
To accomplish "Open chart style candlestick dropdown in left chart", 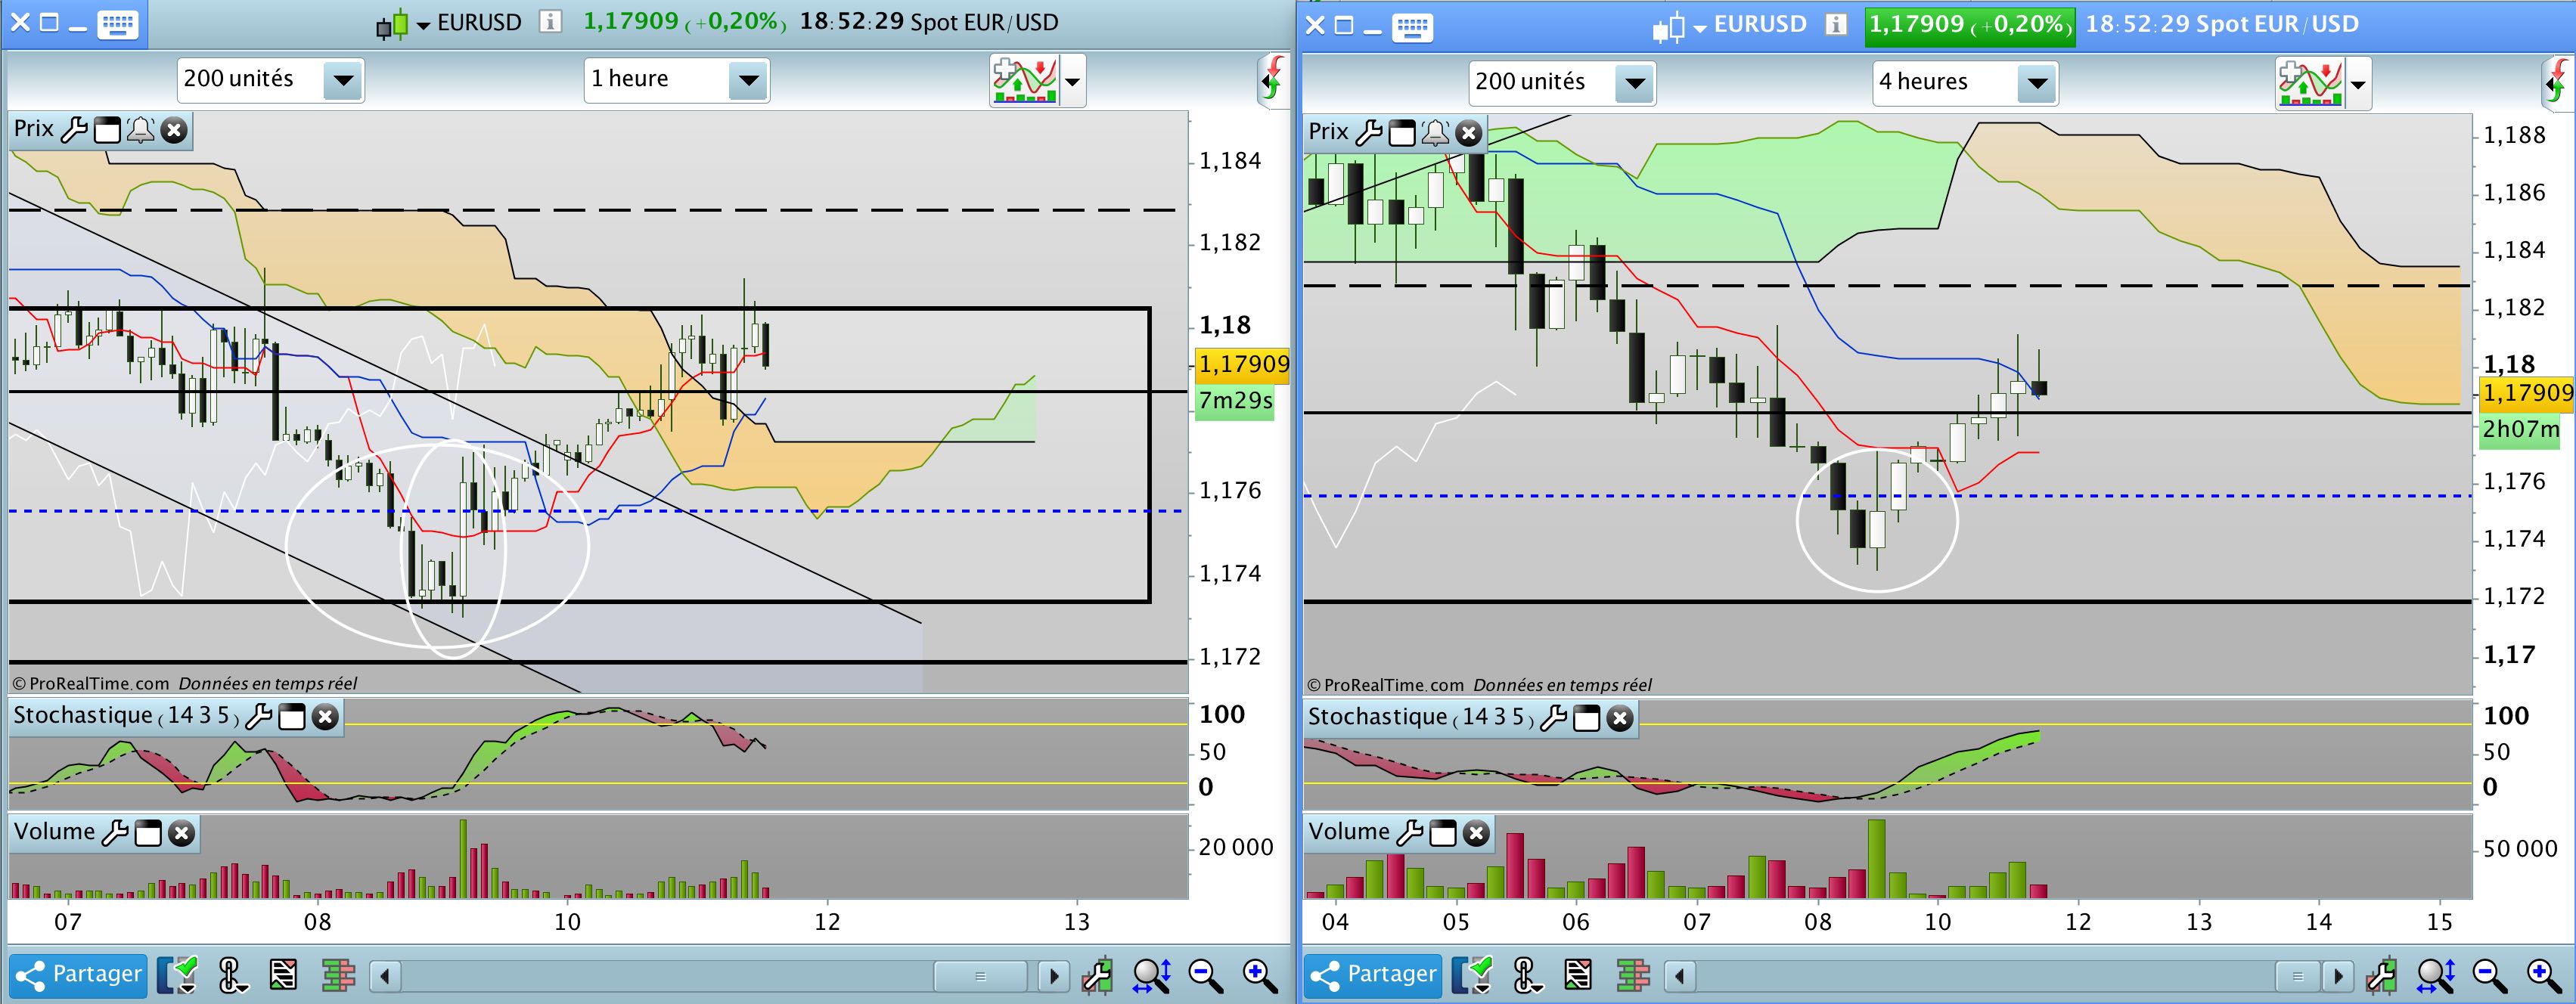I will point(403,24).
